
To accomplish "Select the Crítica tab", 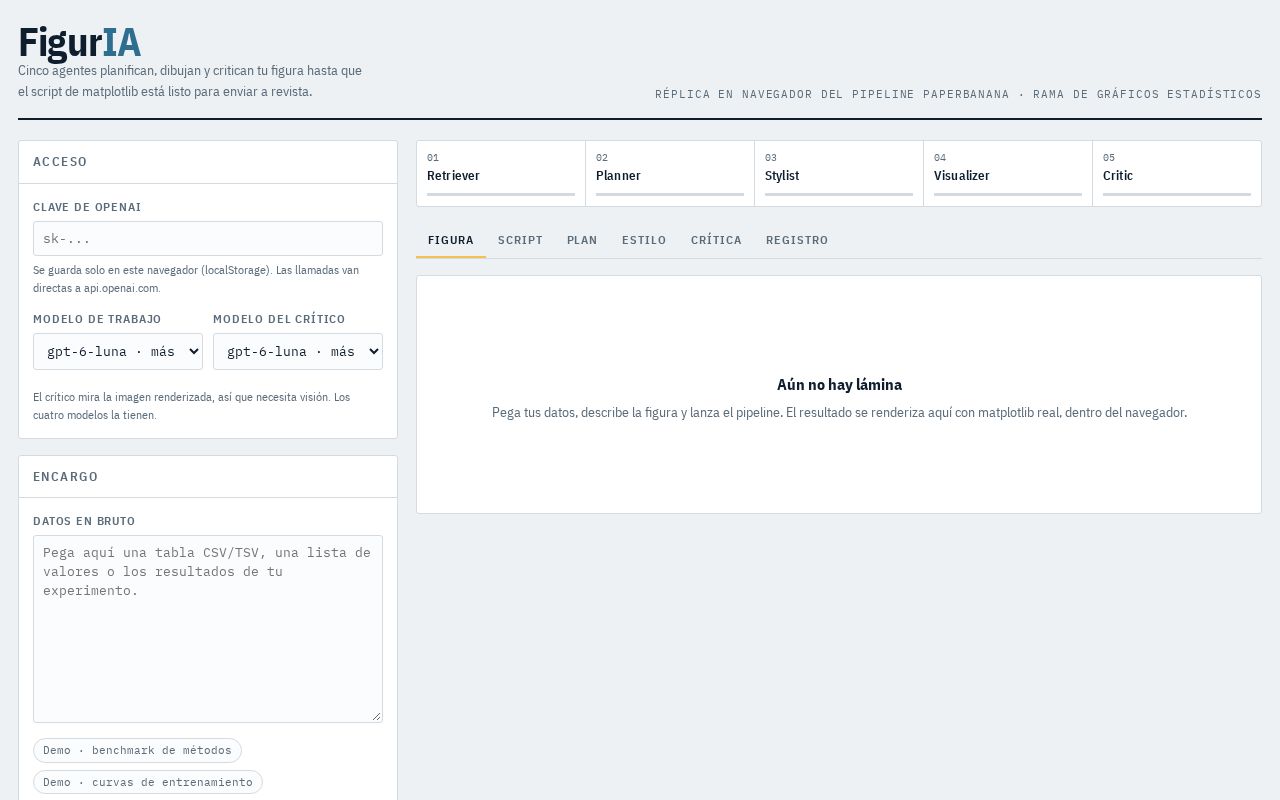I will coord(716,240).
